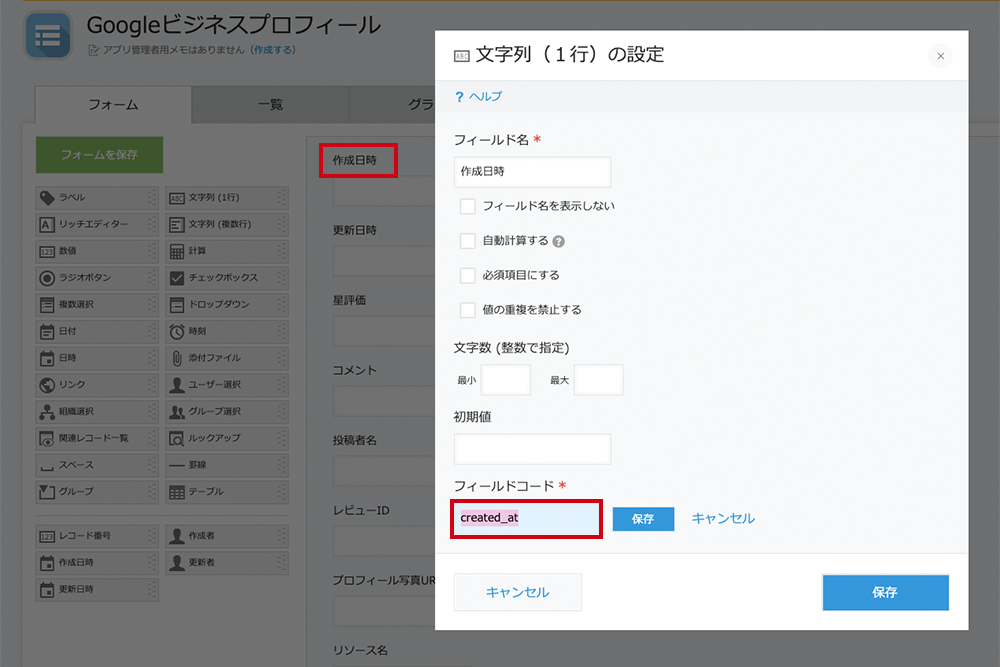Enable フィールド名を表示しない checkbox
The image size is (1000, 667).
pyautogui.click(x=467, y=206)
